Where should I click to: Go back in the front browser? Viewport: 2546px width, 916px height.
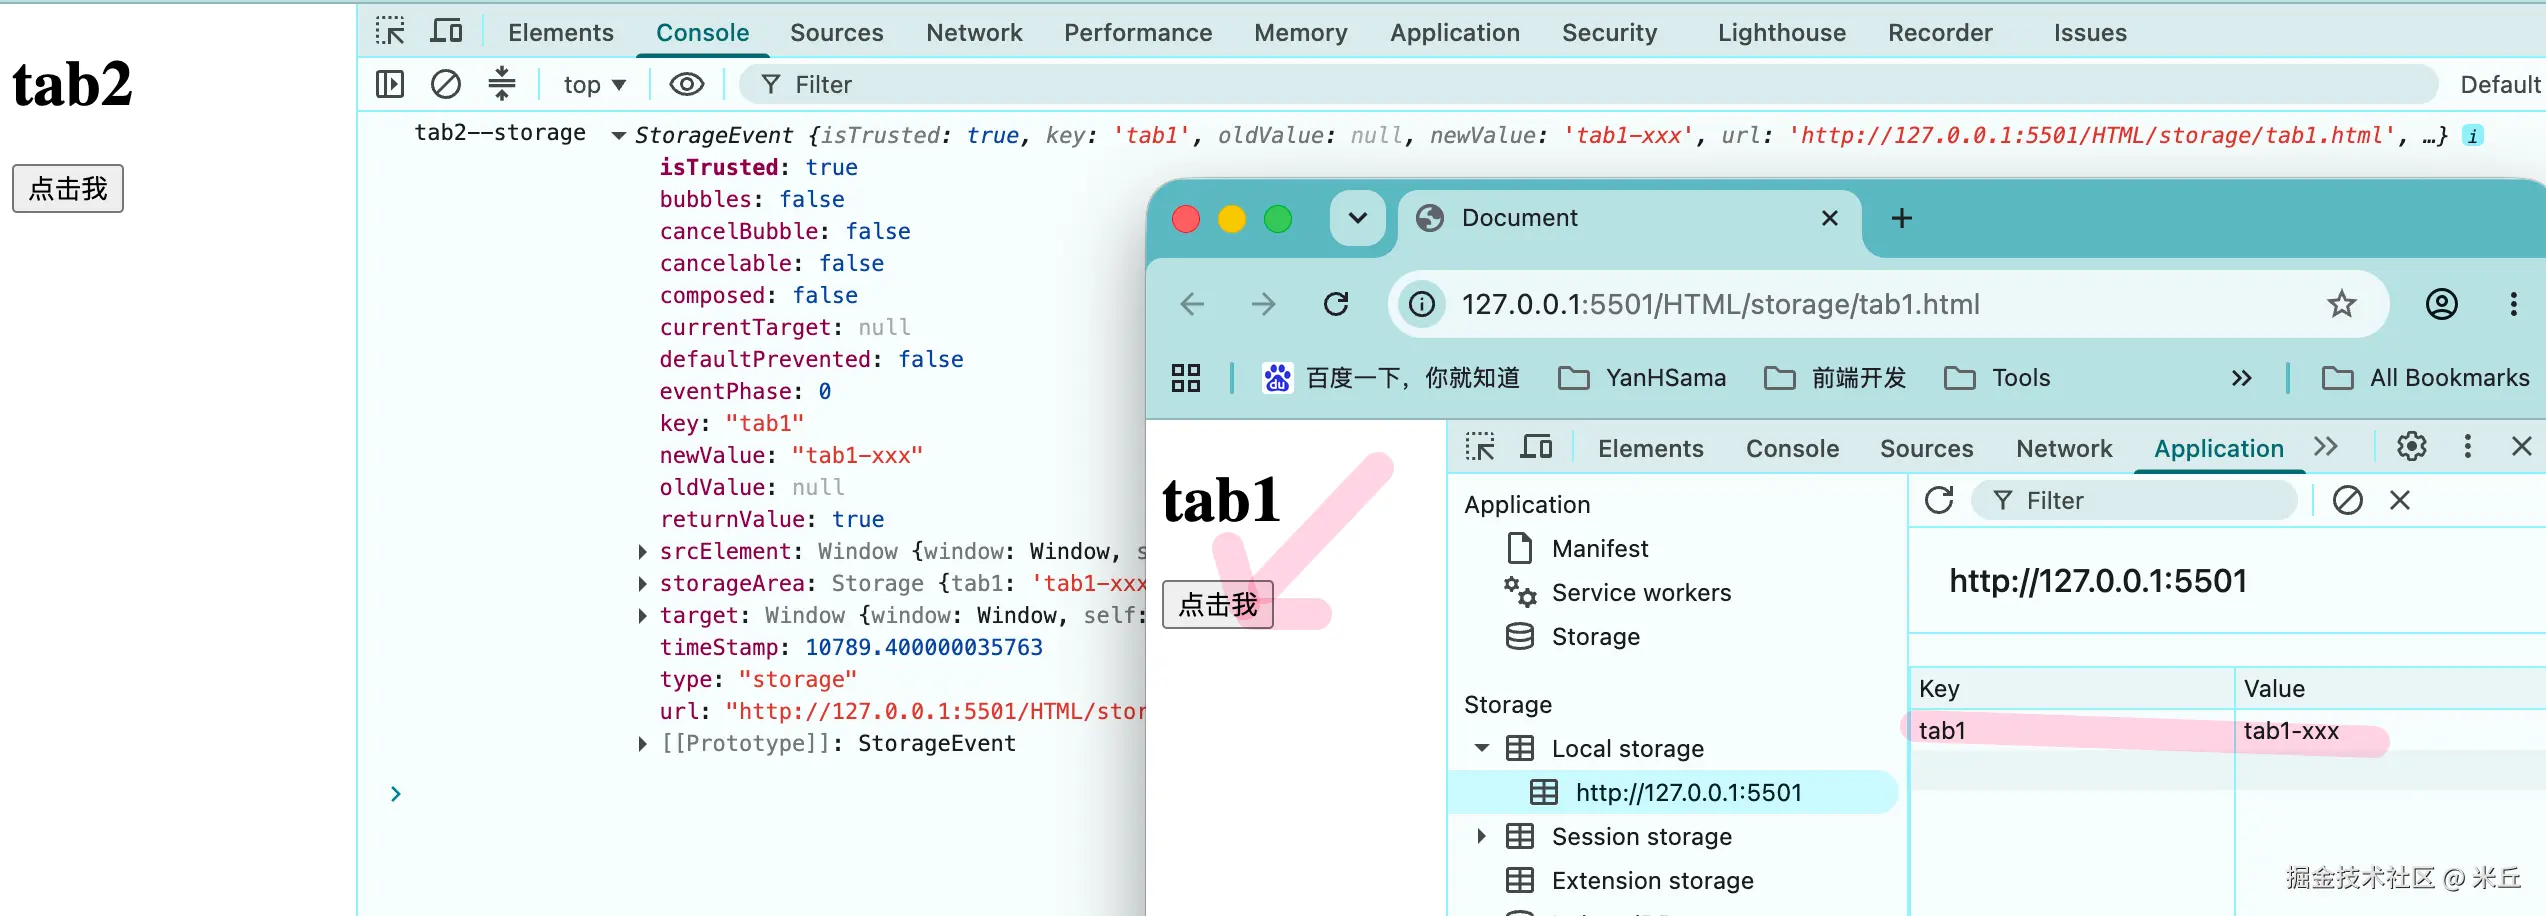[x=1192, y=304]
